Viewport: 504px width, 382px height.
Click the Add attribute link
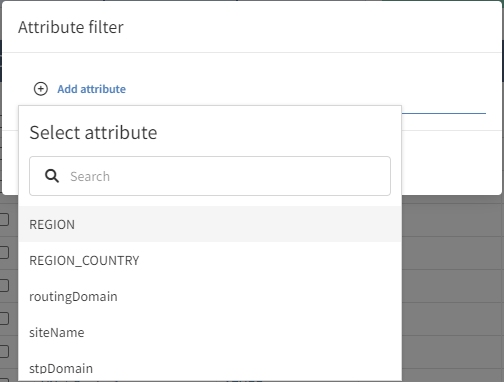tap(91, 89)
